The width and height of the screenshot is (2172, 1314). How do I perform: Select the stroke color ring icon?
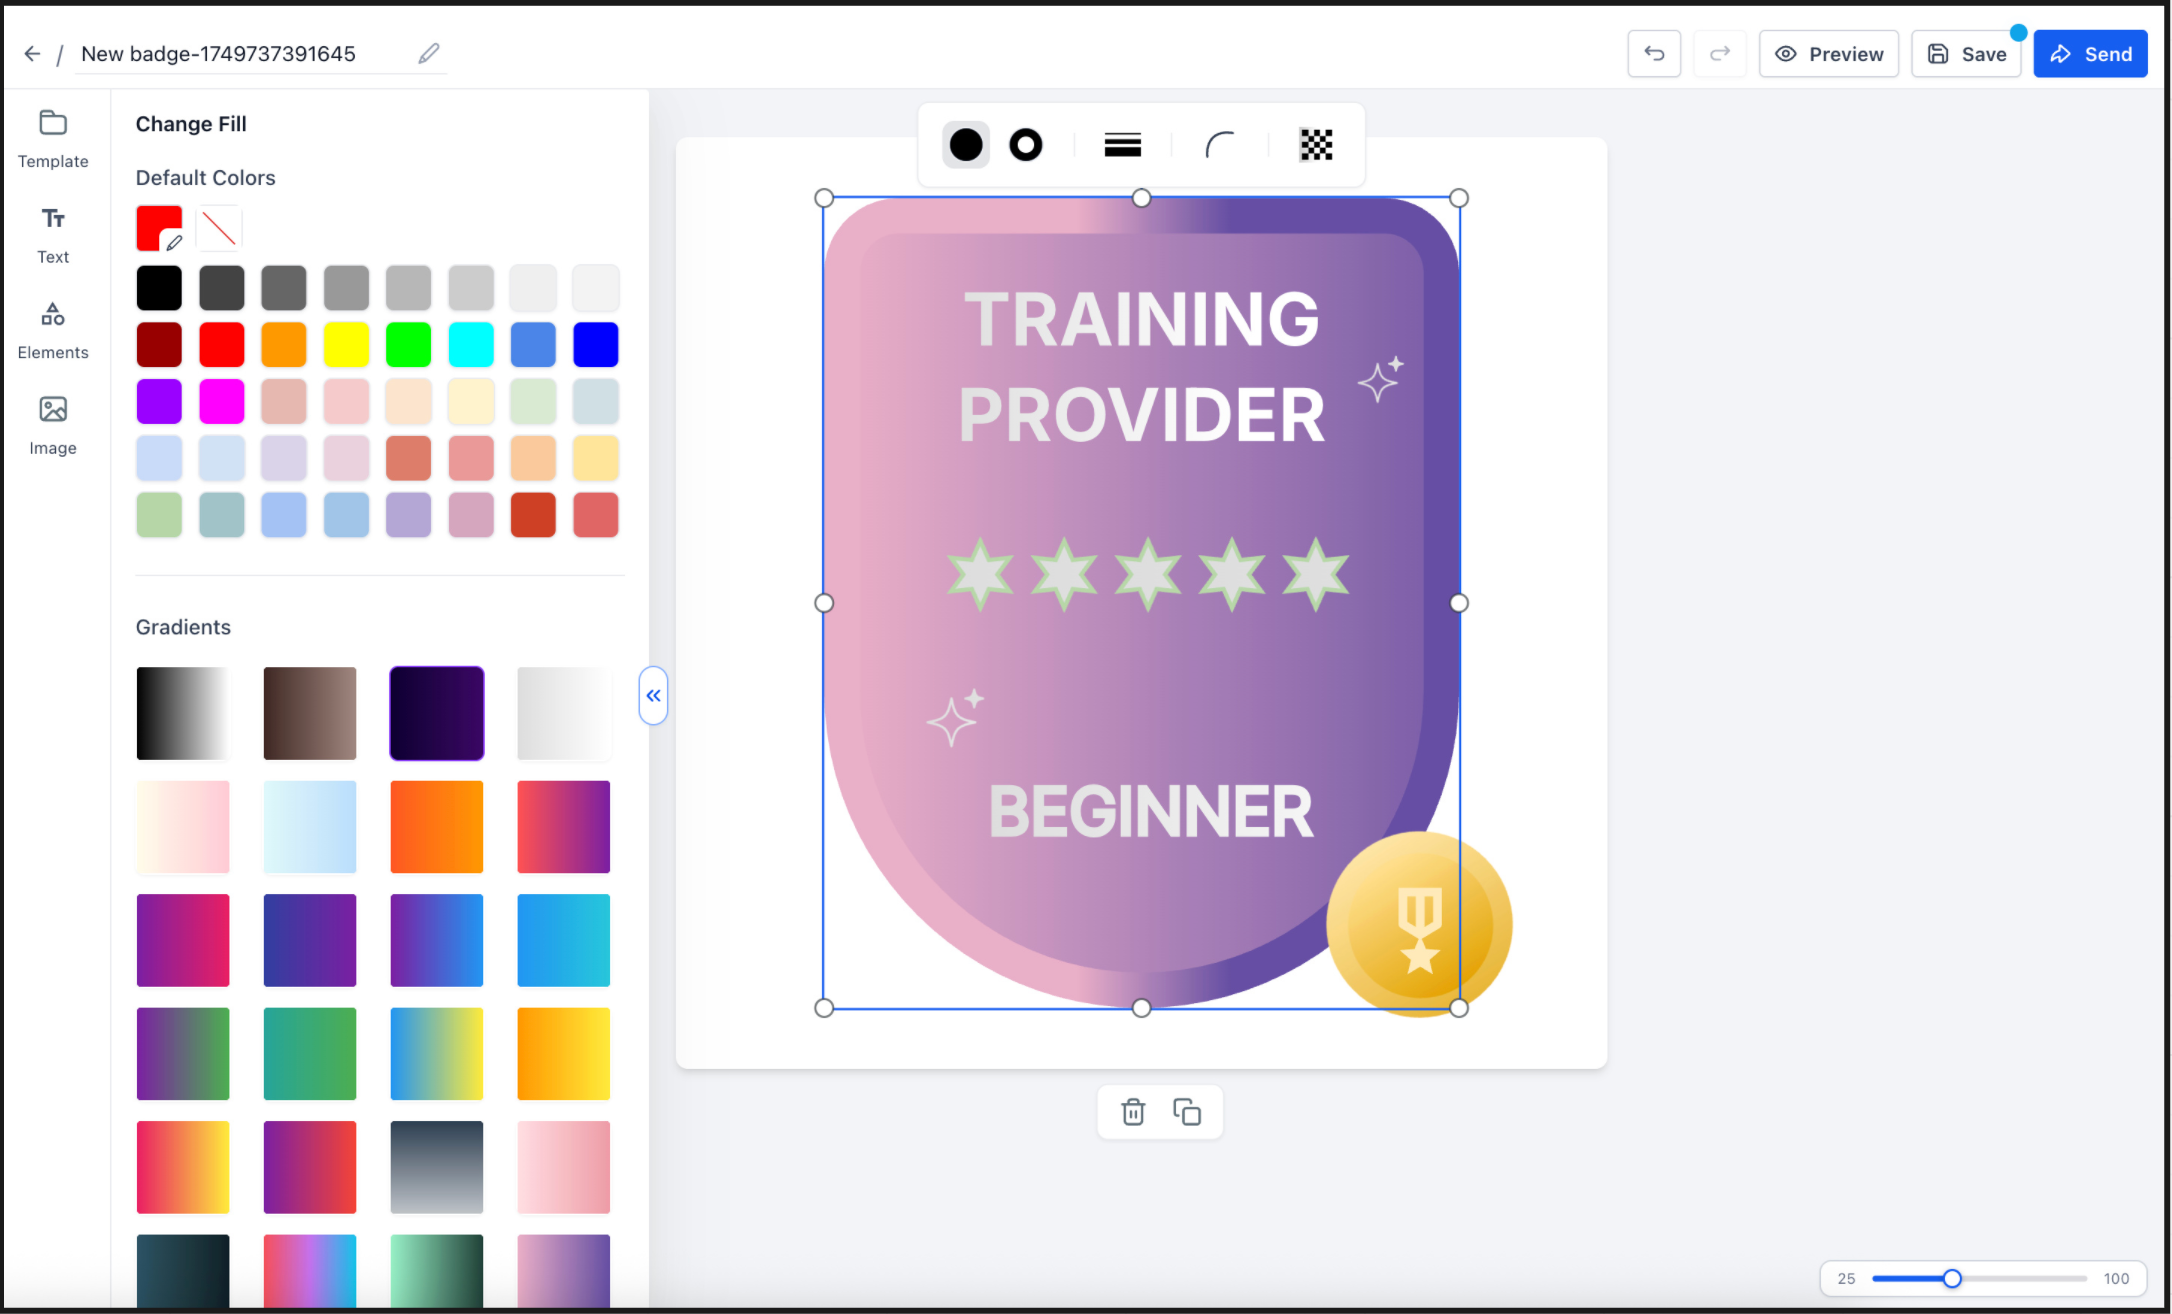1025,145
